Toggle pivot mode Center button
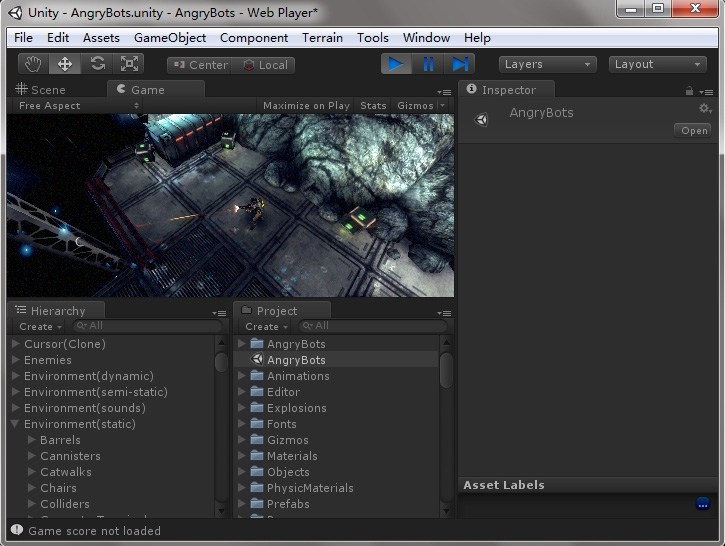 (x=201, y=65)
